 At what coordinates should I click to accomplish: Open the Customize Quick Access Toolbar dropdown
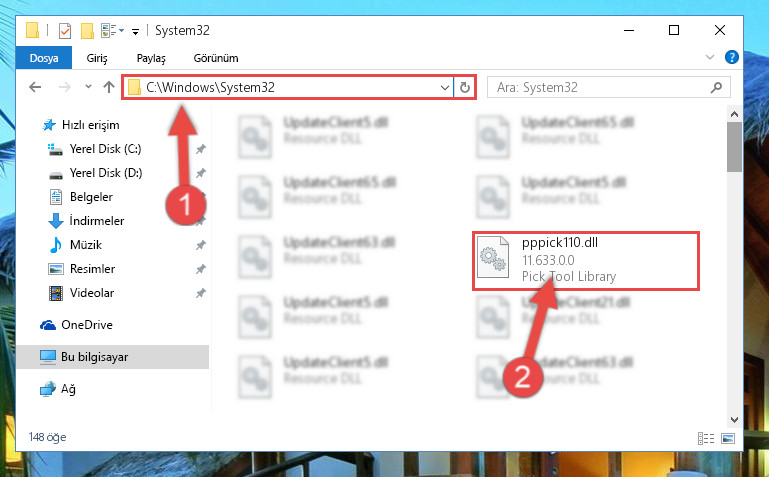tap(135, 32)
